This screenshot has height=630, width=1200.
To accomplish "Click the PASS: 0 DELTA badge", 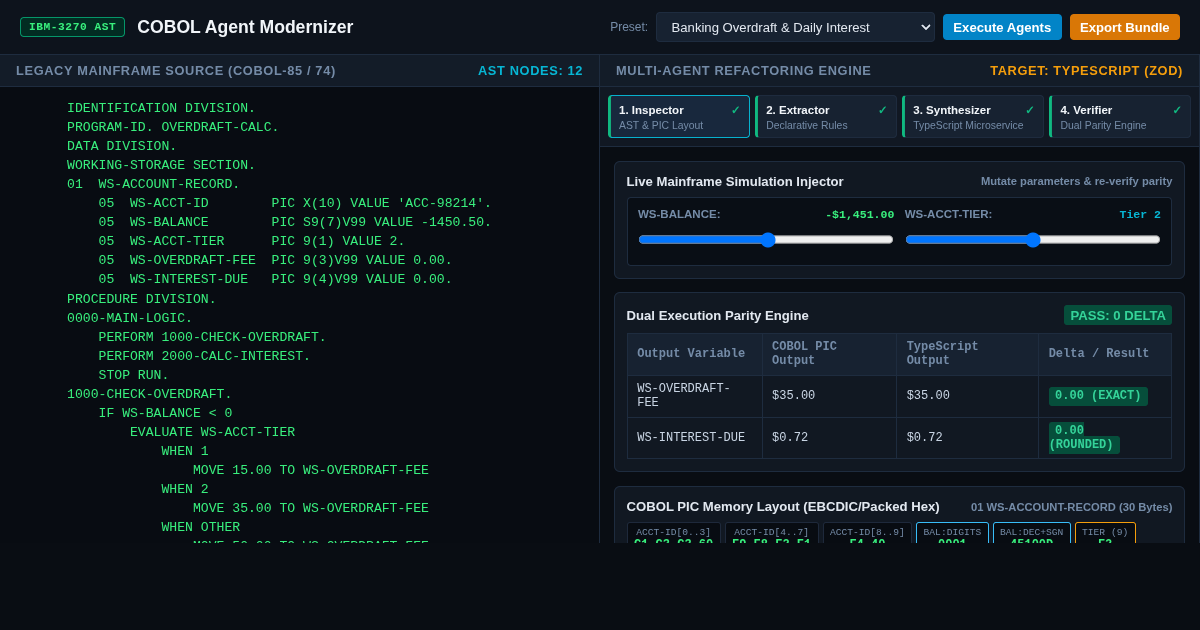I will point(1118,315).
